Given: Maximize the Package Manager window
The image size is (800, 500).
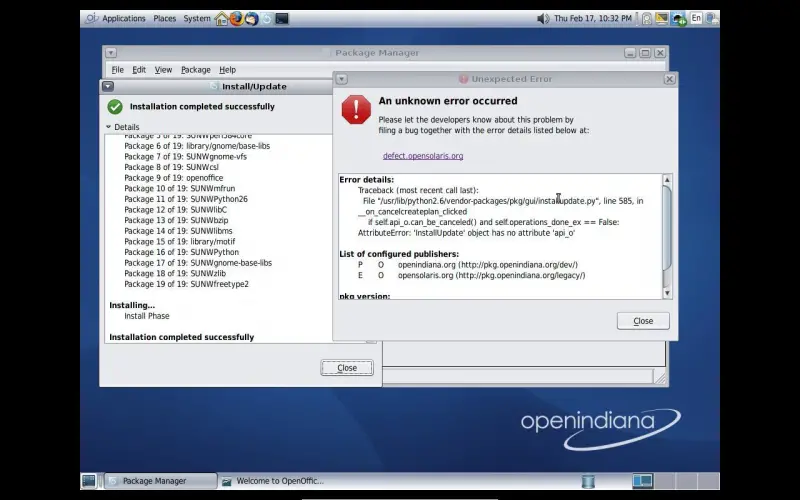Looking at the screenshot, I should click(645, 53).
